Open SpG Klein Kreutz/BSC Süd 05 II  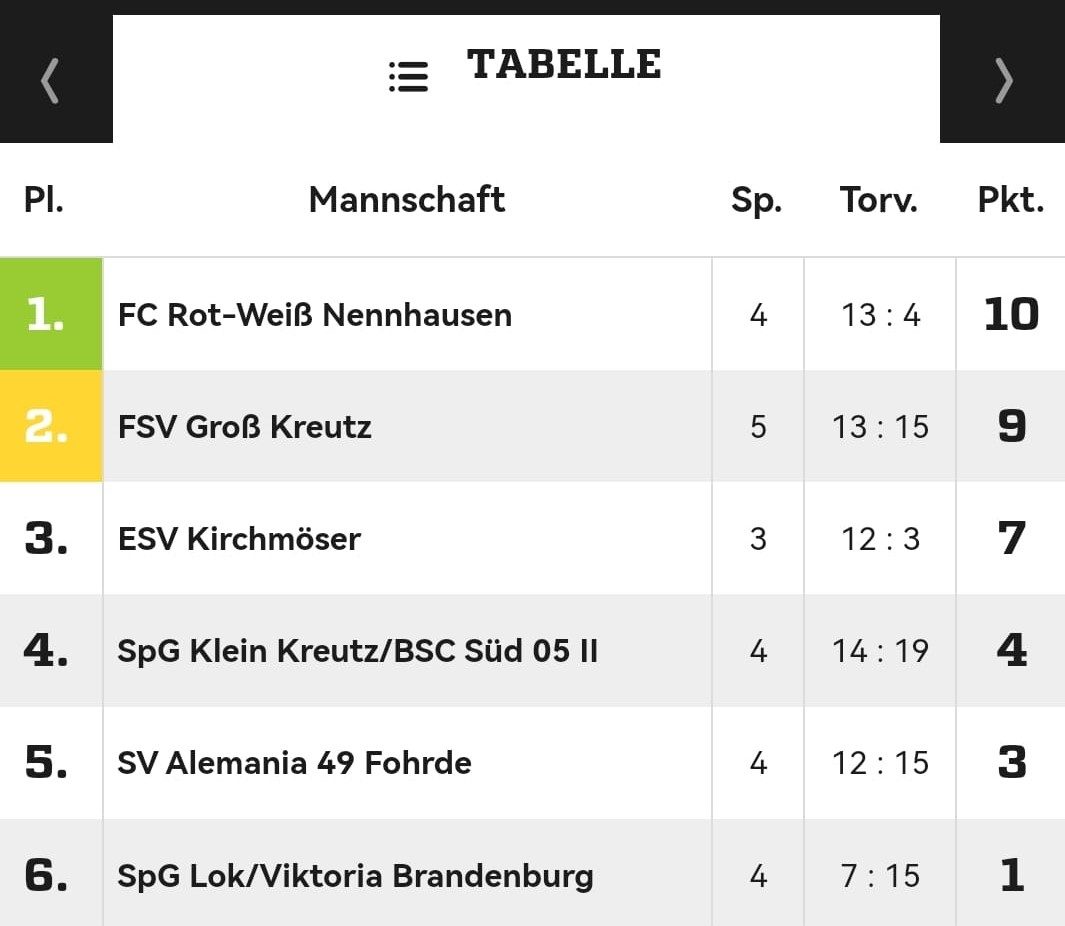(x=357, y=651)
